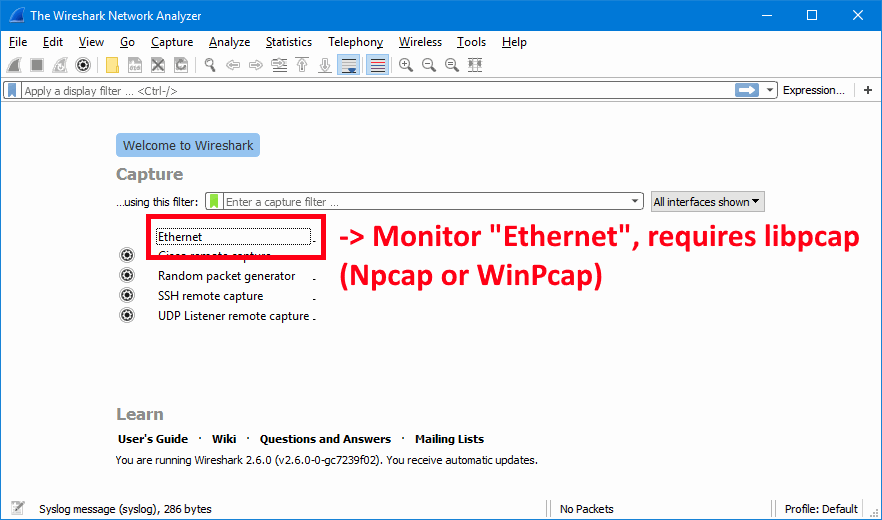Image resolution: width=882 pixels, height=520 pixels.
Task: Open the Edit menu
Action: point(52,42)
